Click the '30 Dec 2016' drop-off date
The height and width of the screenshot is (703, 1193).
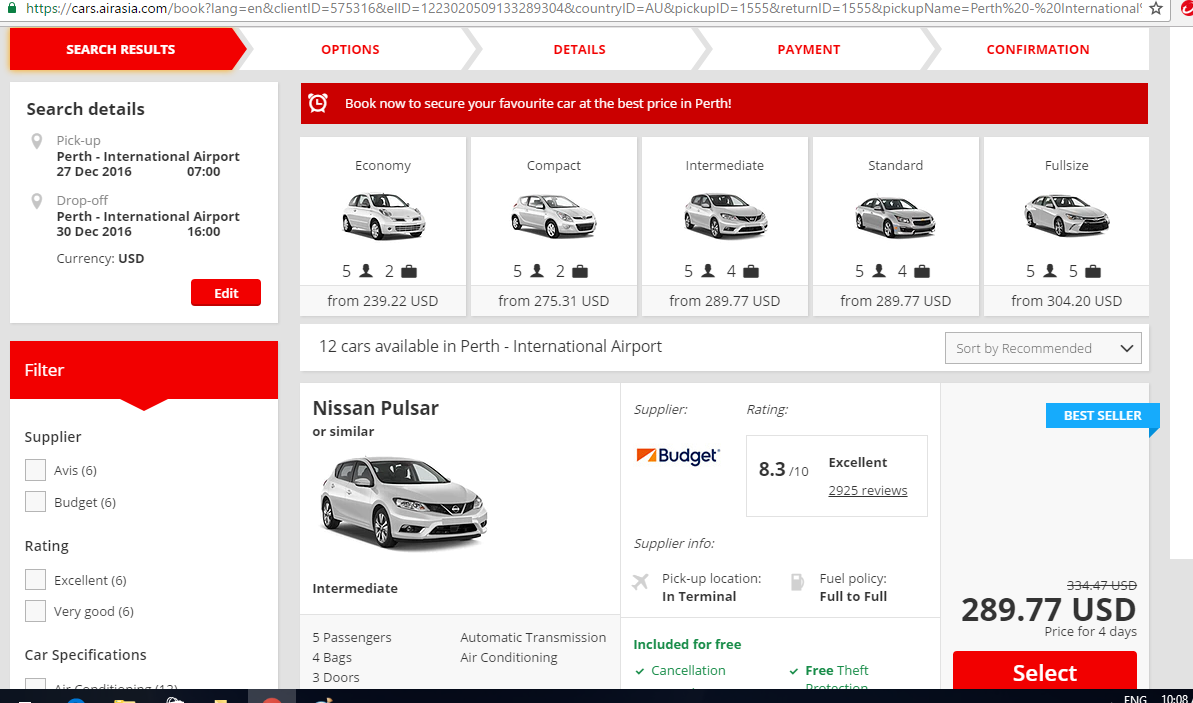click(x=94, y=231)
